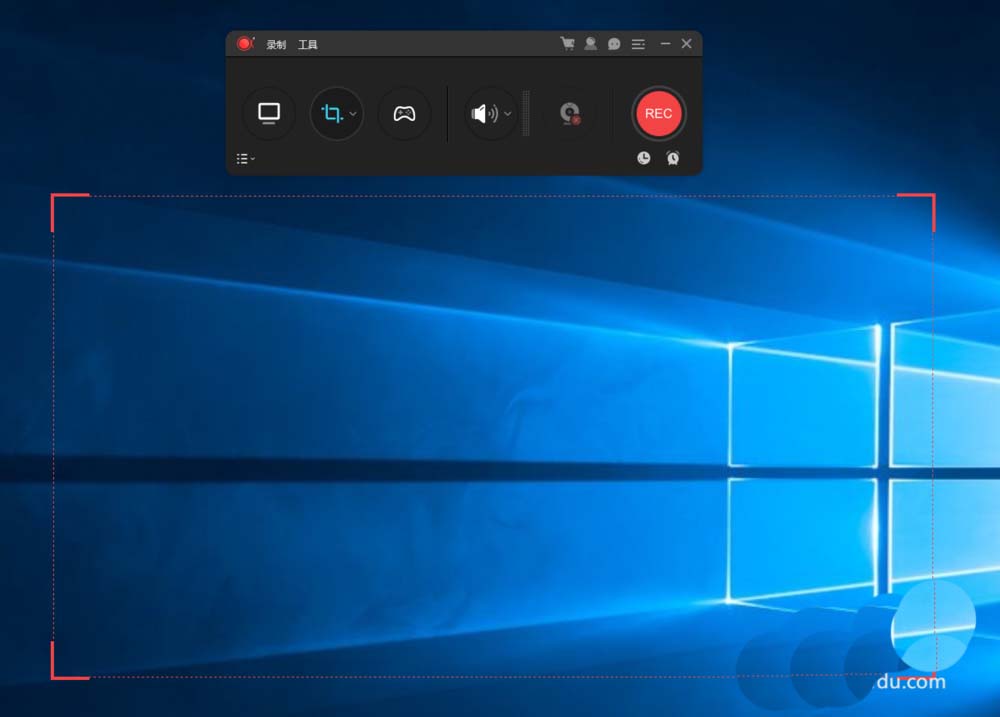
Task: Minimize the recorder window
Action: [x=665, y=43]
